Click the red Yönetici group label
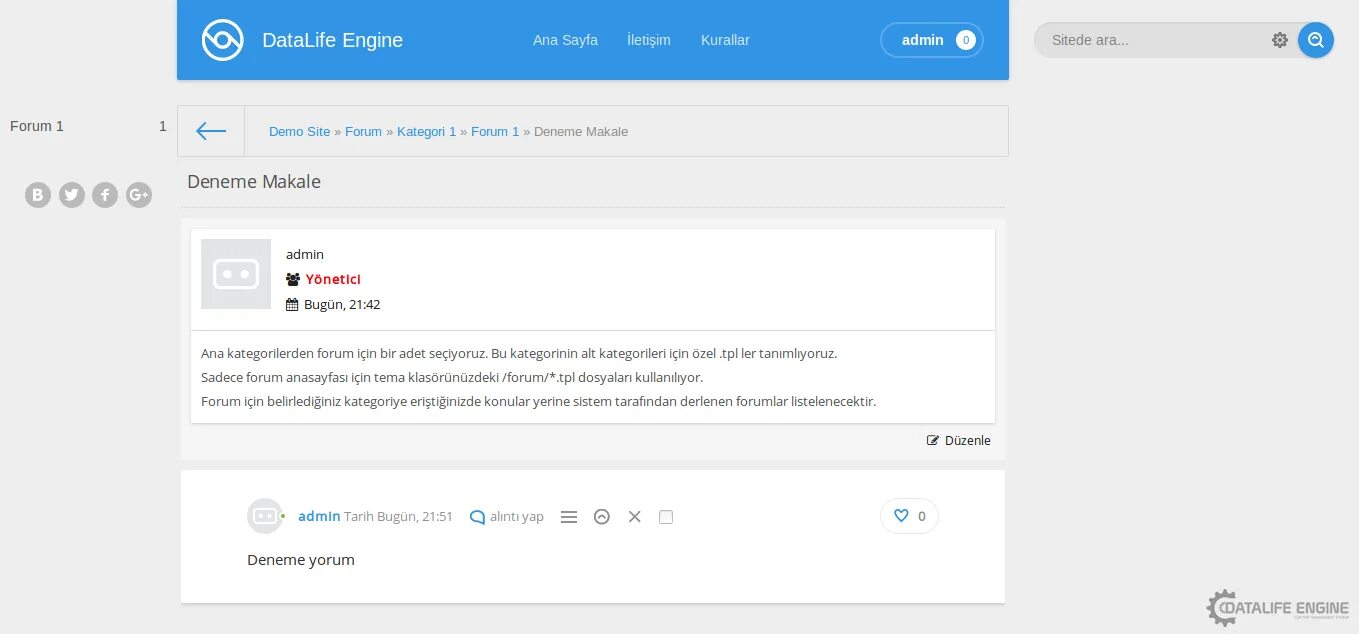Viewport: 1359px width, 634px height. (x=333, y=279)
